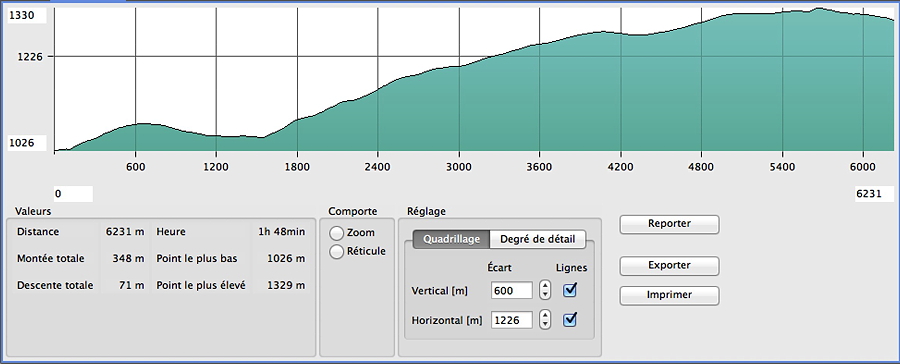This screenshot has width=900, height=364.
Task: Click the Point le plus bas value 1026 m
Action: (286, 258)
